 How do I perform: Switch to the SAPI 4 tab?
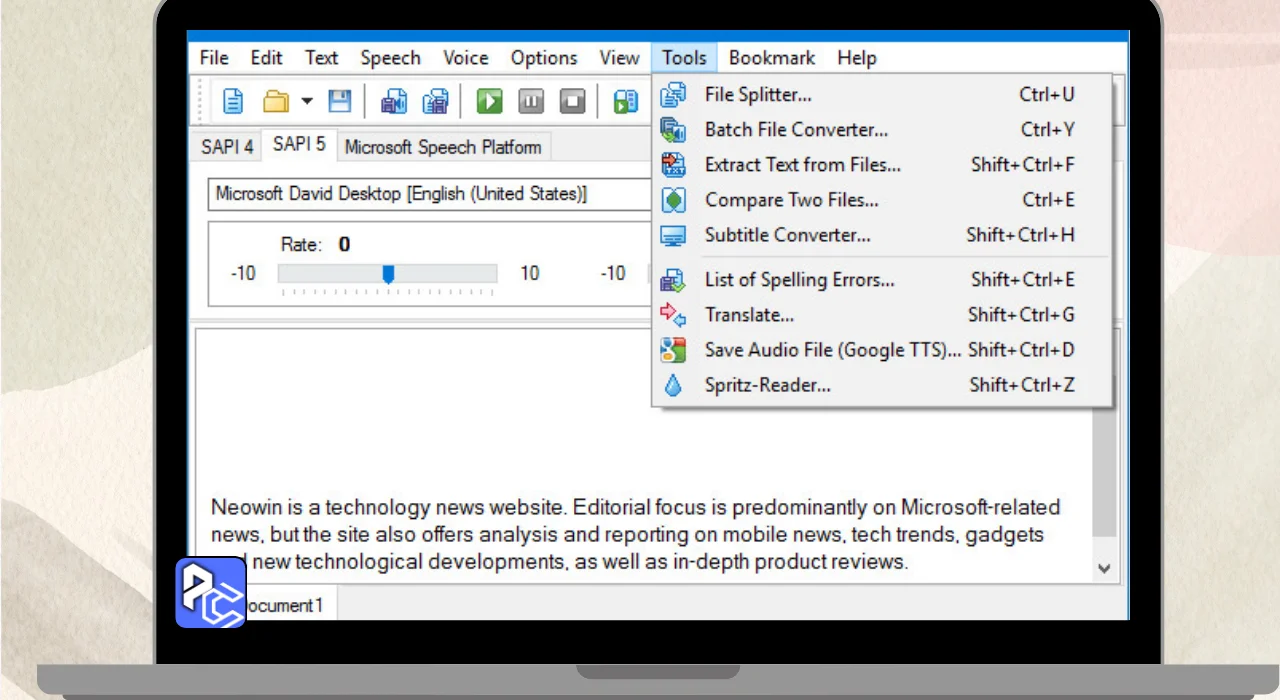(227, 147)
